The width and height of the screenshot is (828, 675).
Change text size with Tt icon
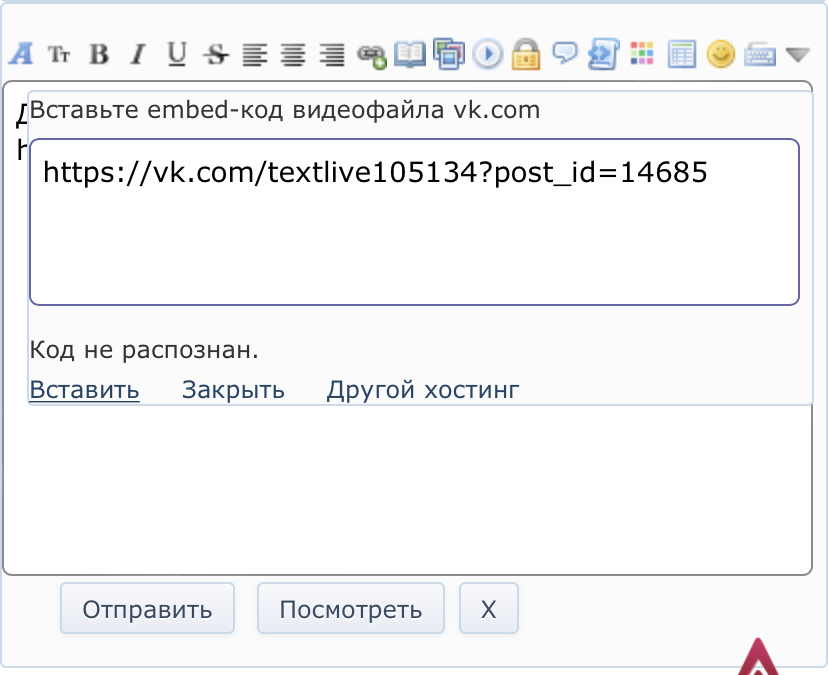coord(59,54)
